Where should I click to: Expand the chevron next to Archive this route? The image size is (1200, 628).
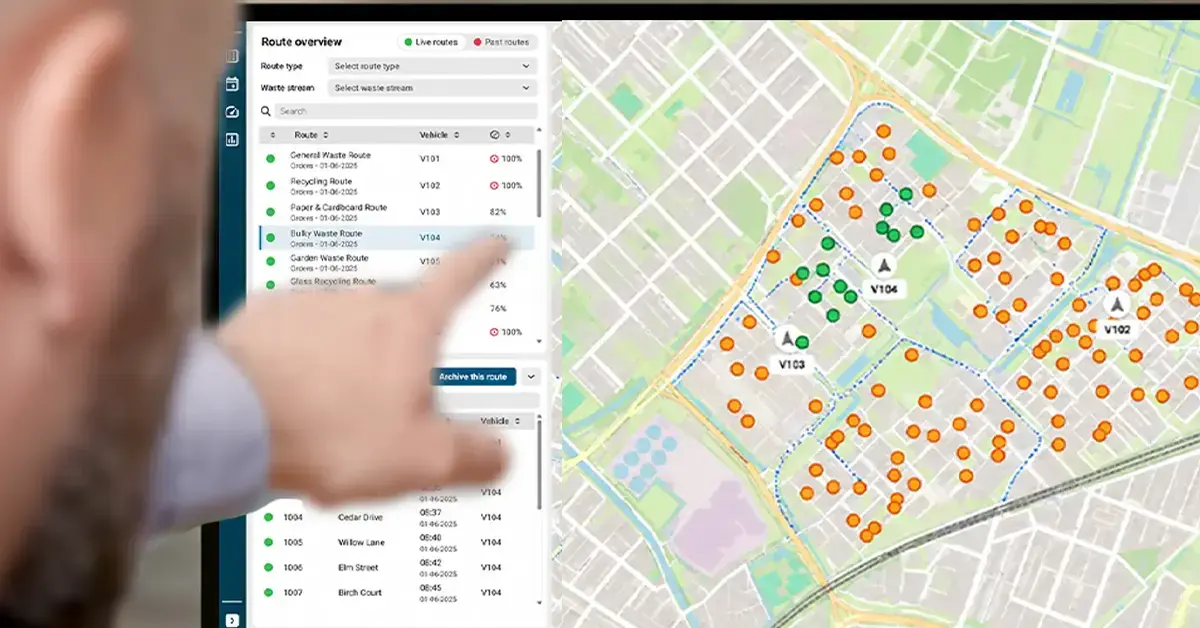531,377
